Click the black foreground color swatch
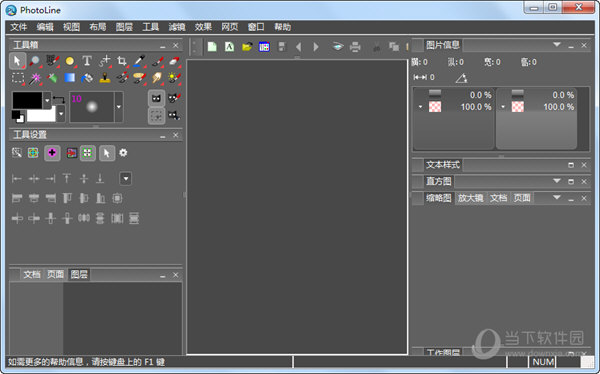This screenshot has width=600, height=374. pyautogui.click(x=27, y=100)
